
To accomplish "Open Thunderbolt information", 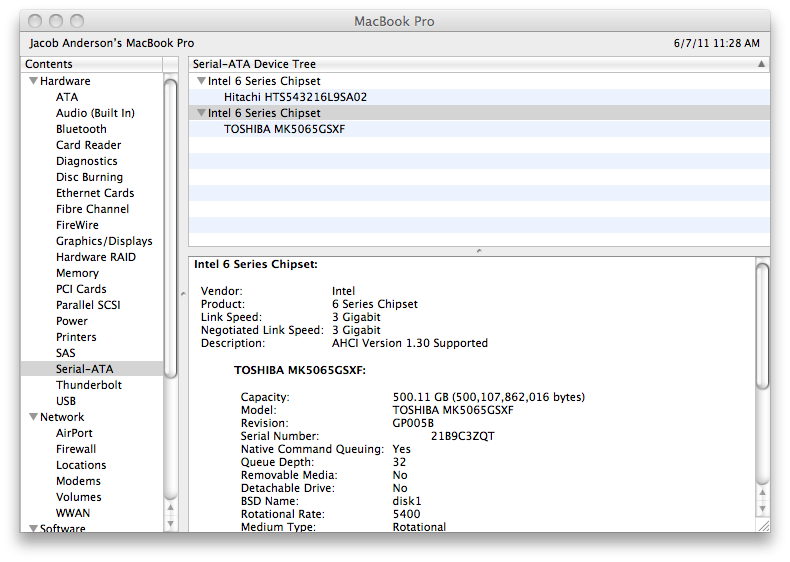I will (89, 385).
